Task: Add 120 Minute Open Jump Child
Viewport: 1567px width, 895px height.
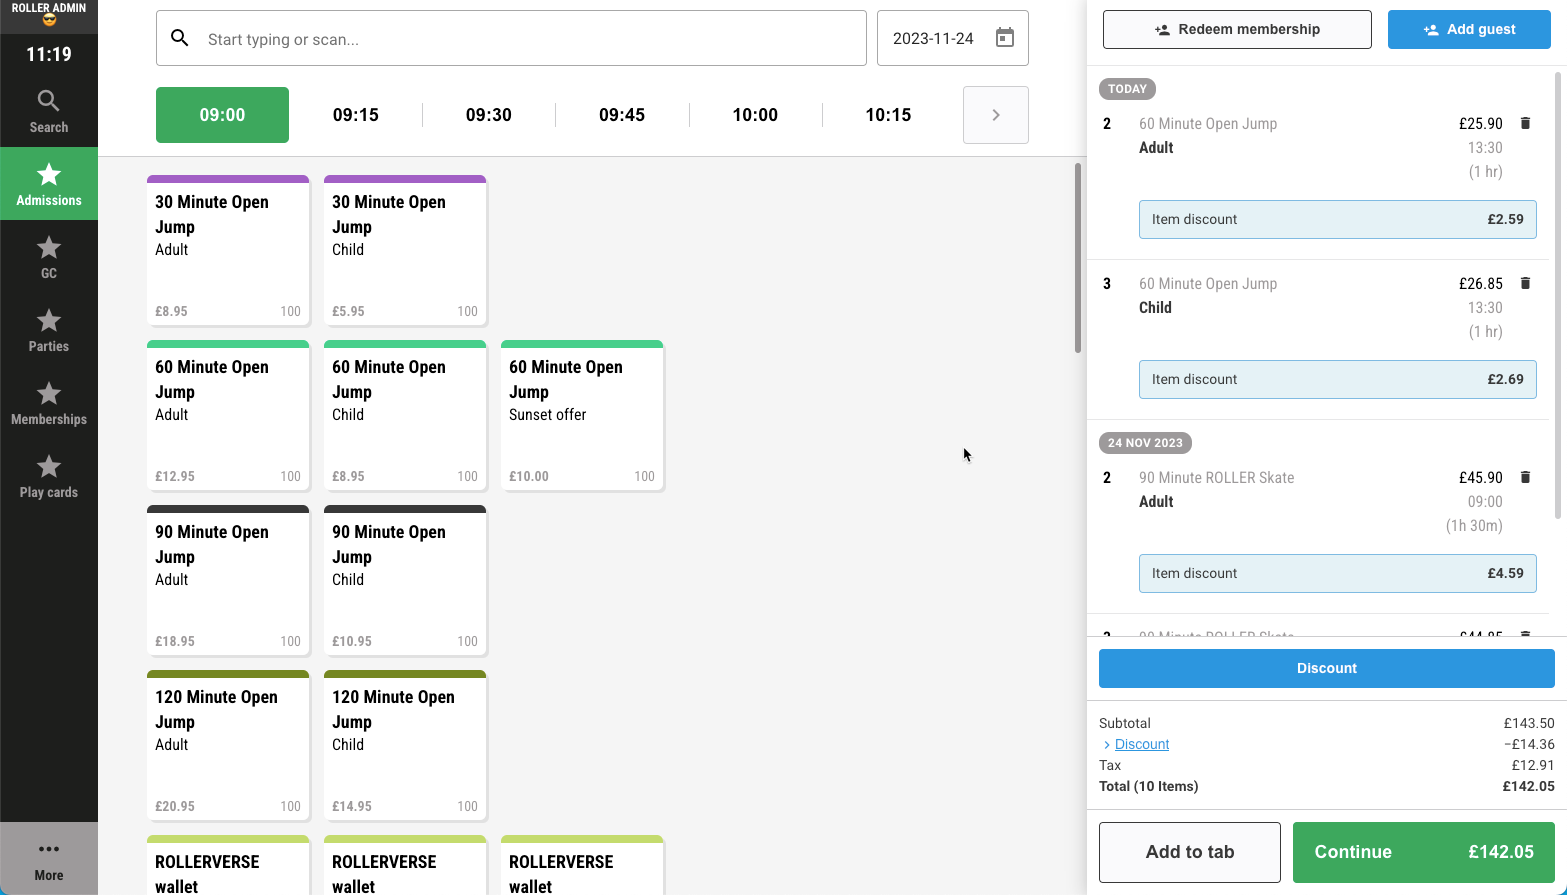Action: coord(405,745)
